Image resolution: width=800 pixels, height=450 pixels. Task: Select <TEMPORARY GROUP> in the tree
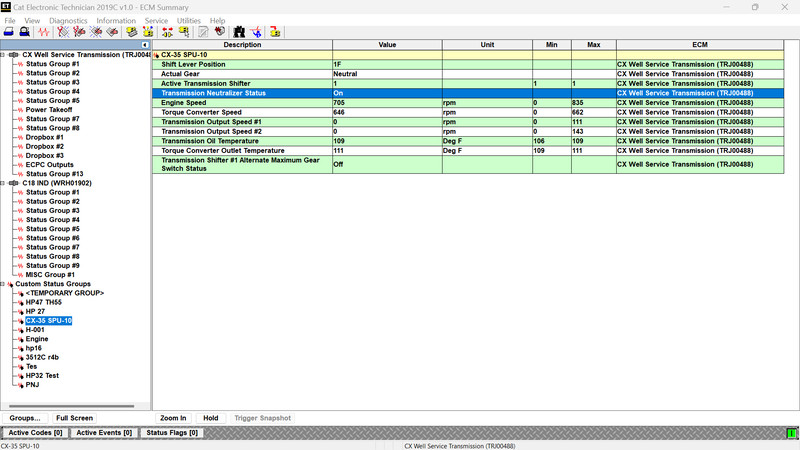click(65, 293)
